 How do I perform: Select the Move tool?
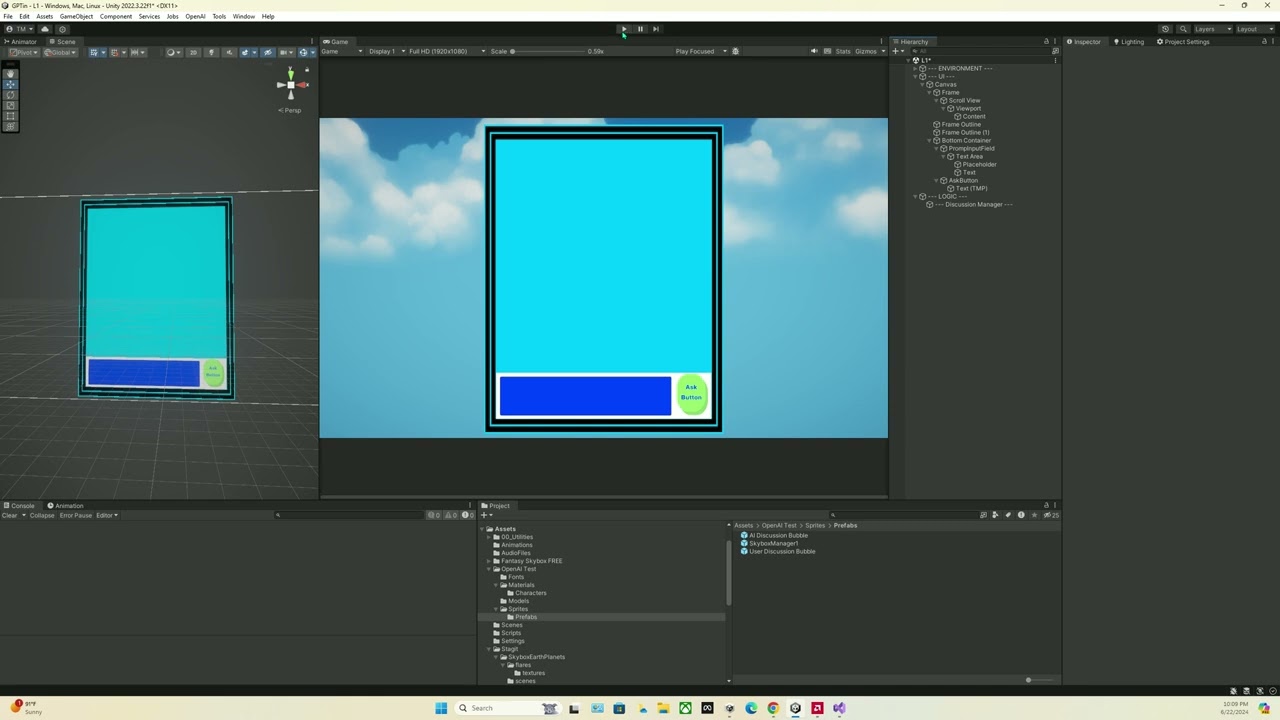click(x=10, y=84)
